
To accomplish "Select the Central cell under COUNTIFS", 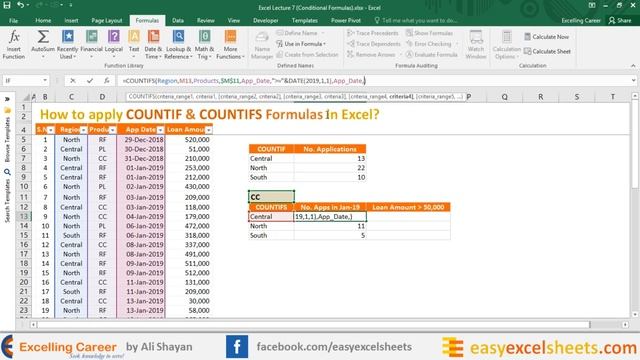I will tap(271, 217).
